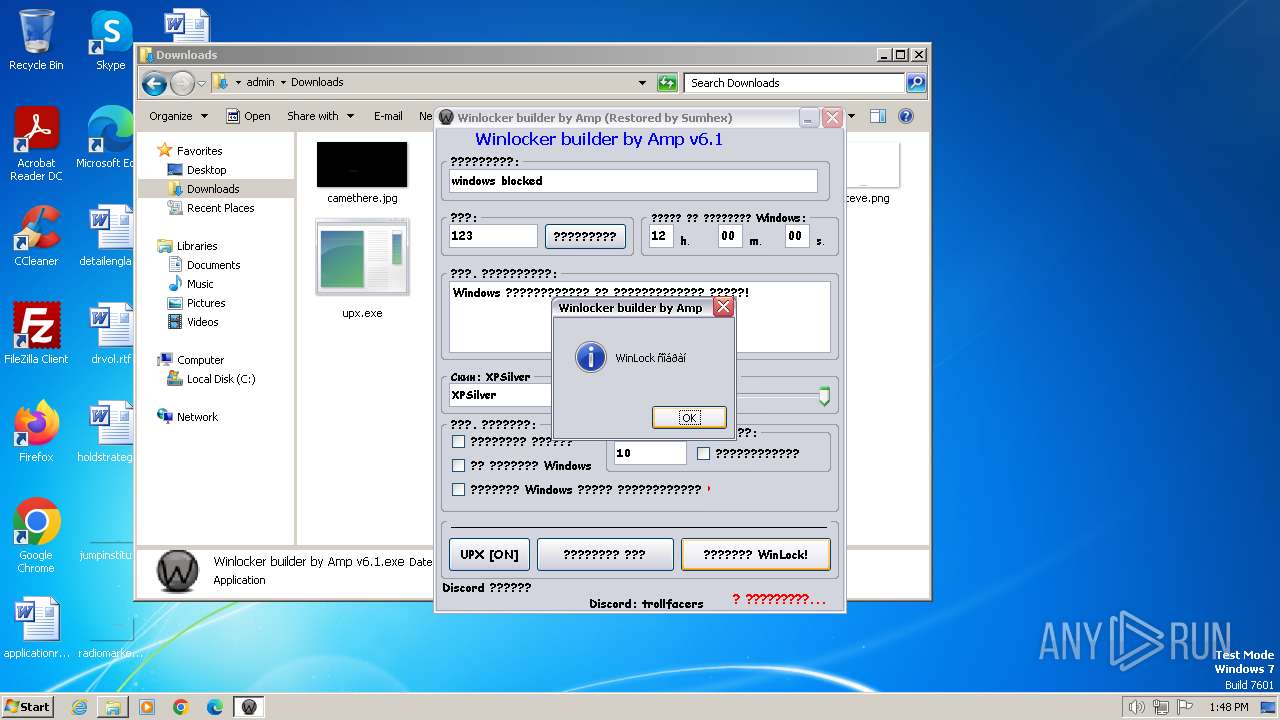Screen dimensions: 1280x720
Task: Click the Winlocker builder taskbar icon
Action: 249,707
